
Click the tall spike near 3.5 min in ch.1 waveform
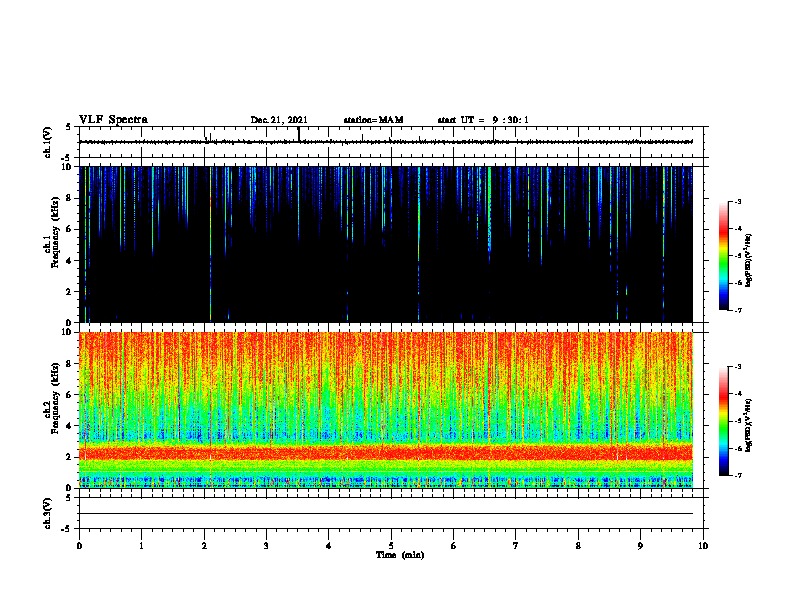[299, 134]
